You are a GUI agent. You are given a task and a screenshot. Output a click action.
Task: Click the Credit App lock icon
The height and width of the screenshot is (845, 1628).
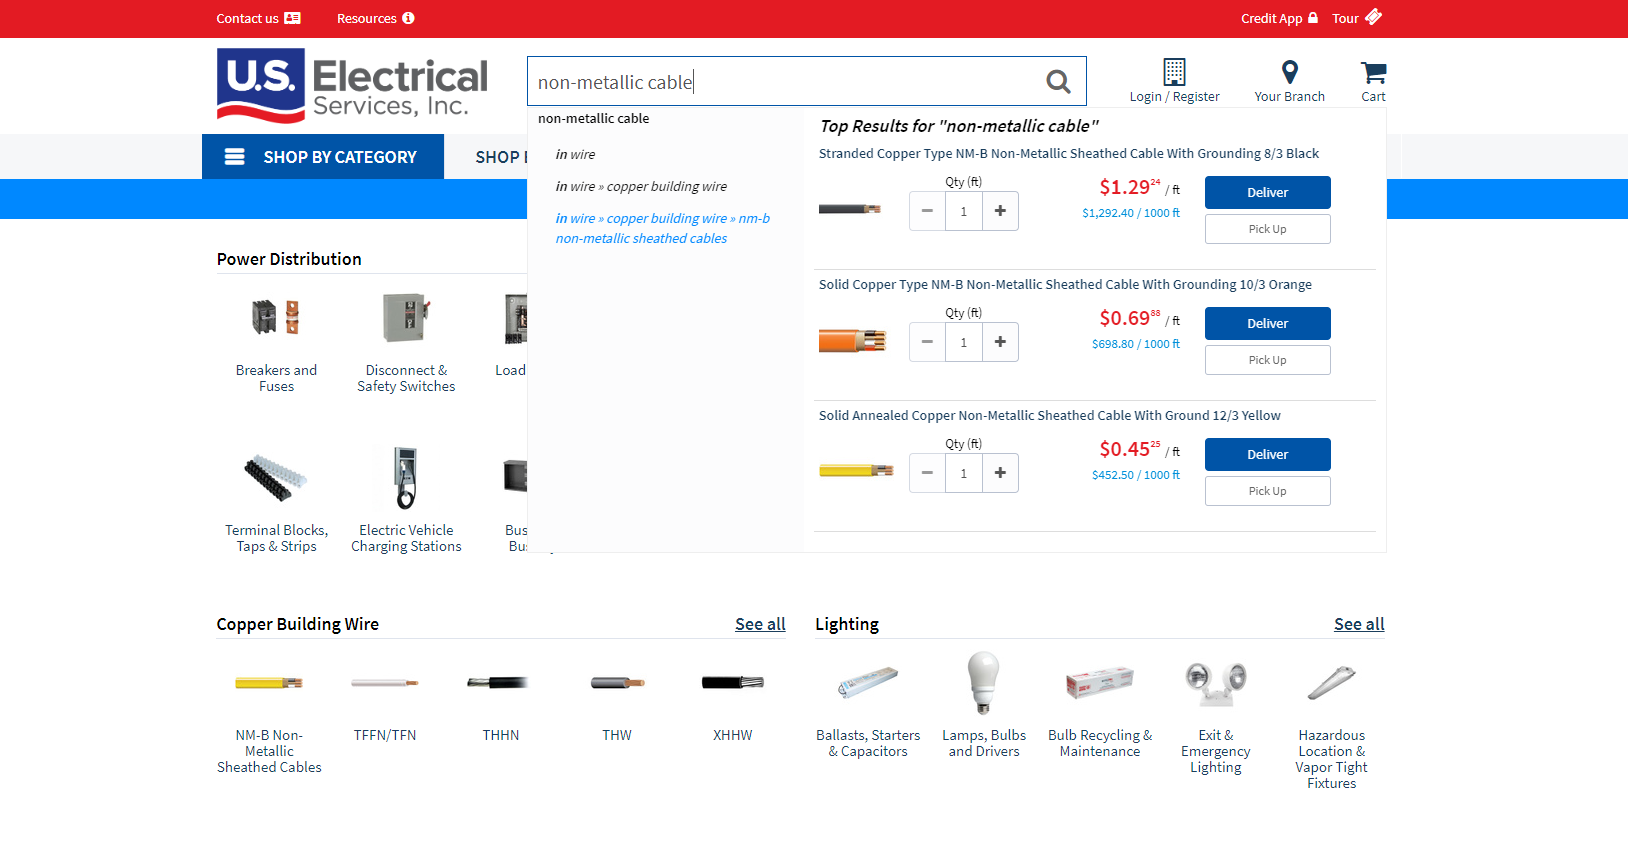1313,18
